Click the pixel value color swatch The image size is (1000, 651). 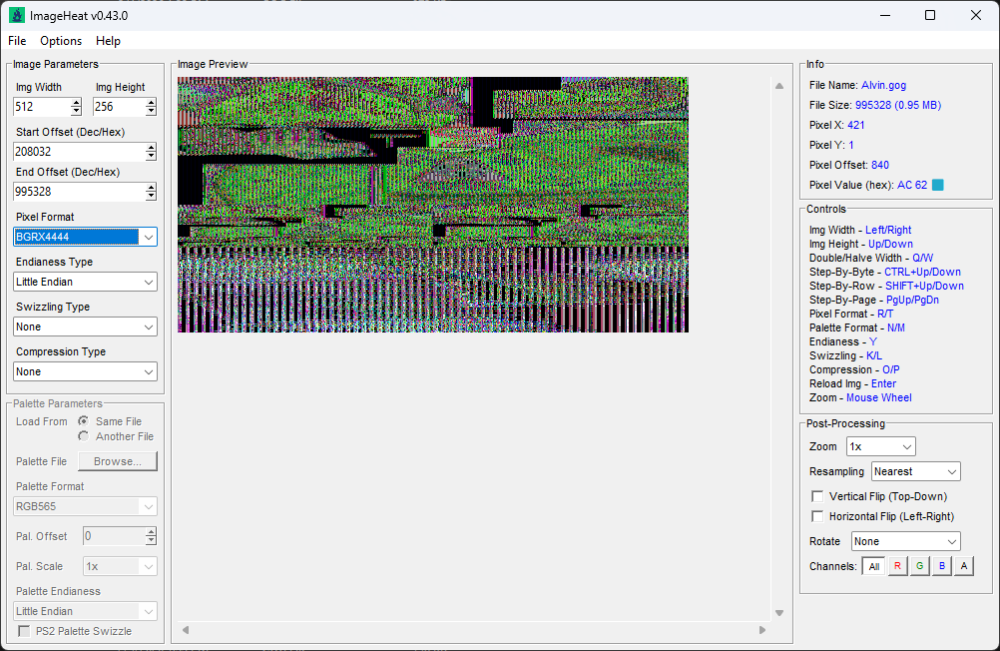click(938, 185)
